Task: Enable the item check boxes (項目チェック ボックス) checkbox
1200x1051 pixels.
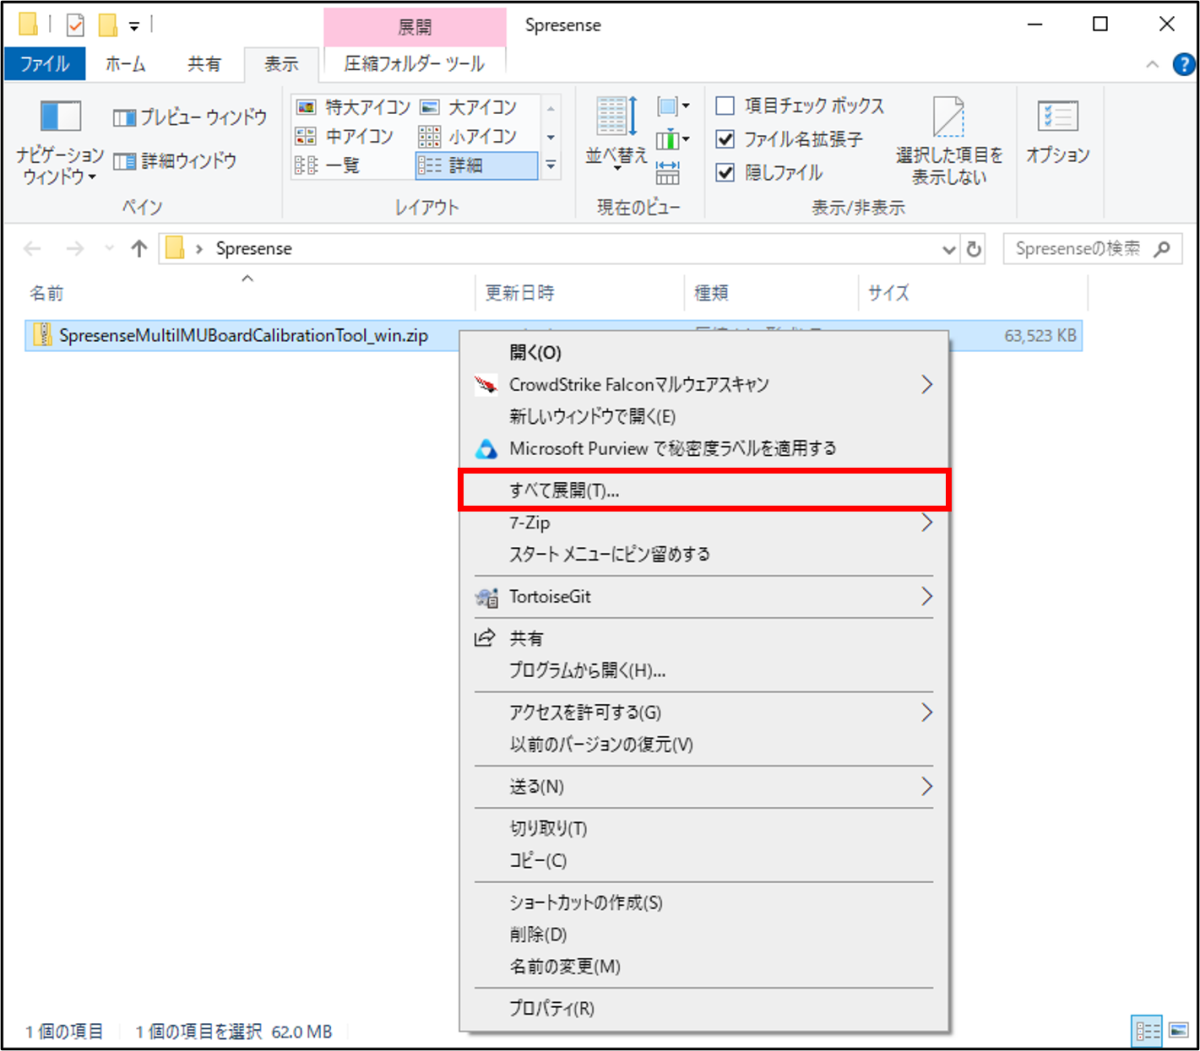Action: 726,106
